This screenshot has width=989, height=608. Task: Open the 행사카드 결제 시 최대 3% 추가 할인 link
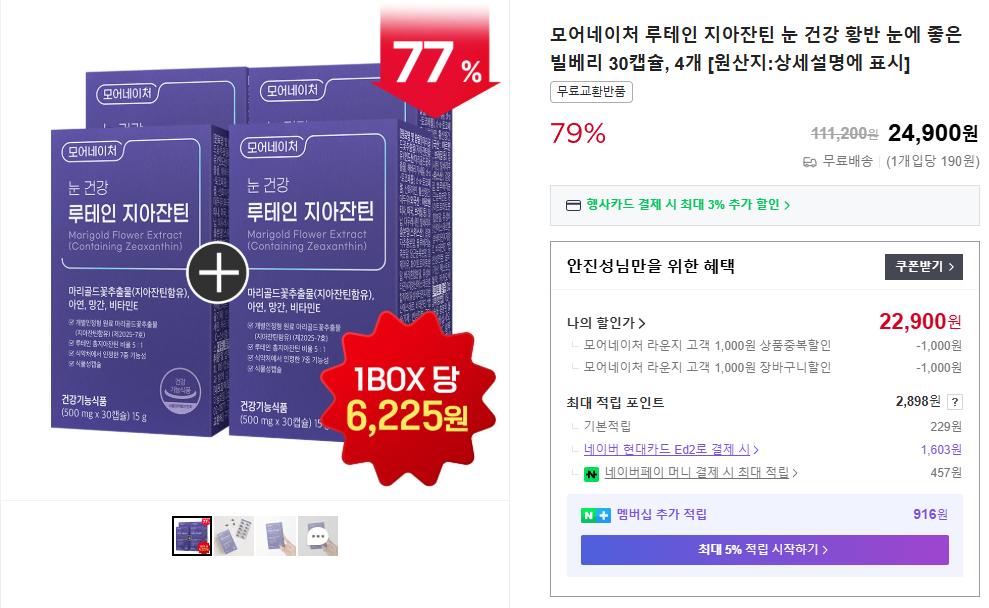[688, 205]
